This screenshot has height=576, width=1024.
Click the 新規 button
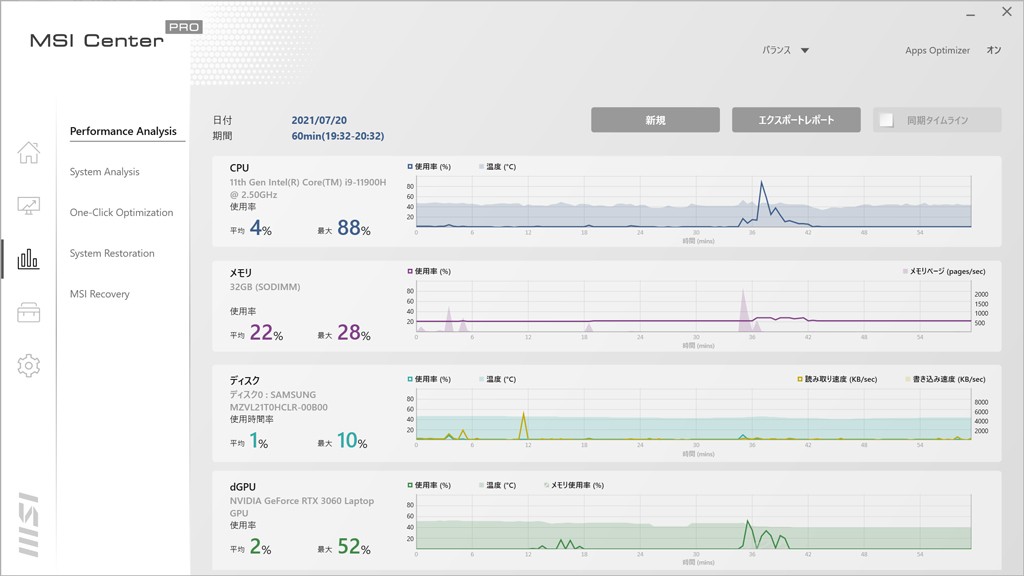point(655,120)
